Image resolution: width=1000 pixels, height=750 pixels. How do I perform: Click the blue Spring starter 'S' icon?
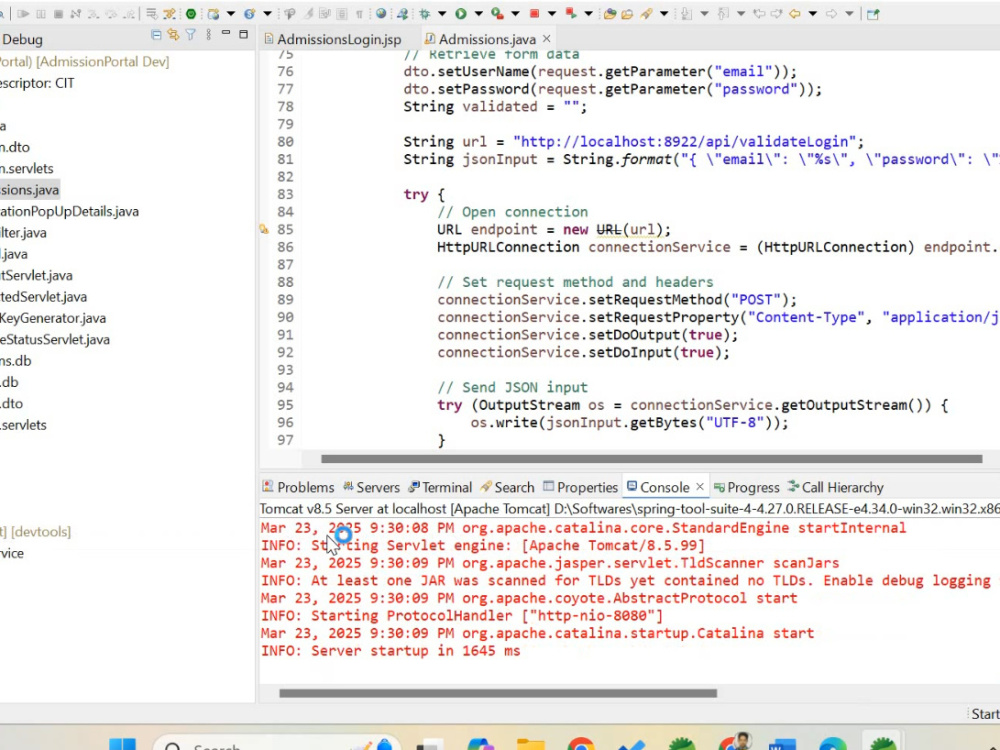point(249,13)
